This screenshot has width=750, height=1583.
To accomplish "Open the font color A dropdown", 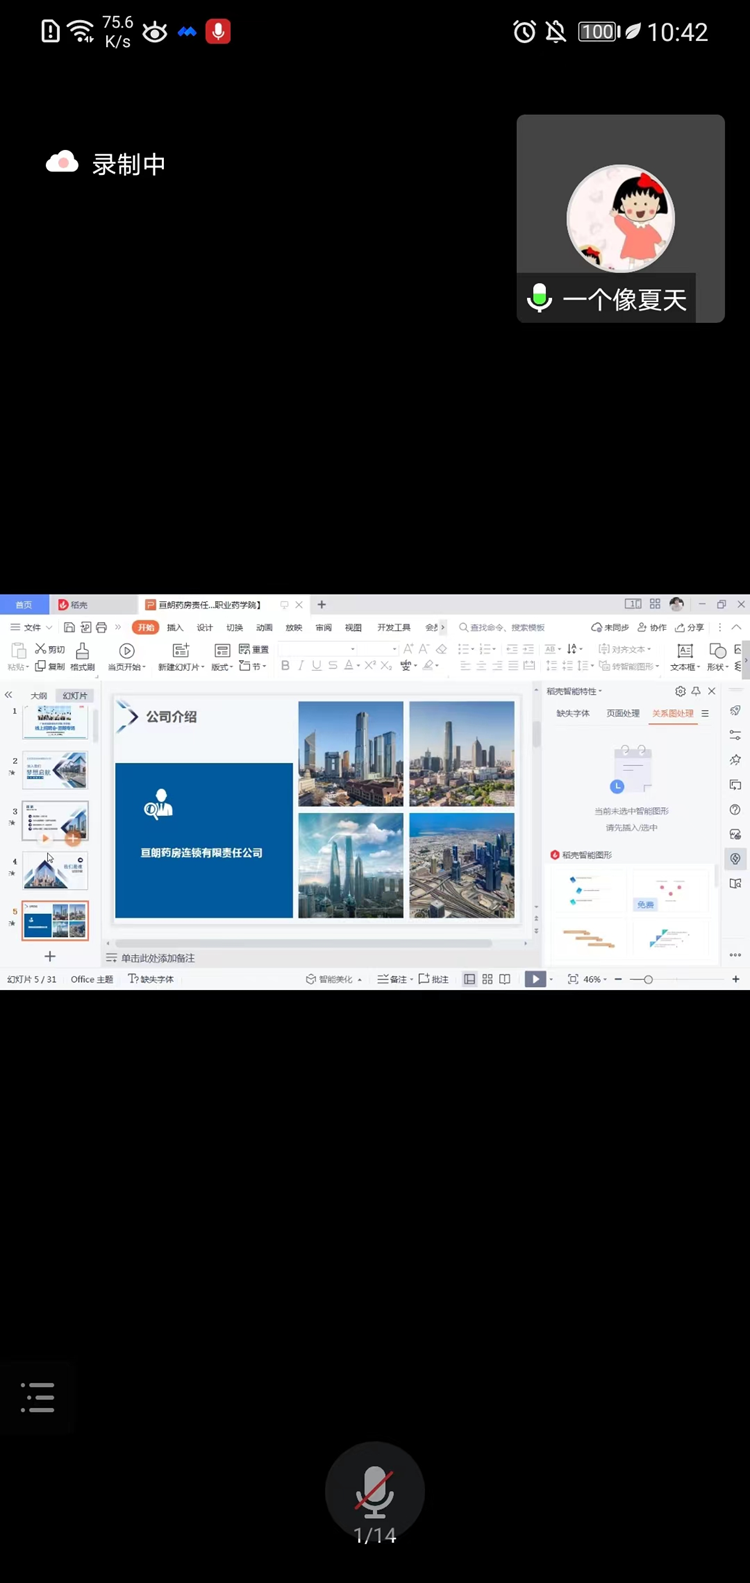I will coord(351,666).
